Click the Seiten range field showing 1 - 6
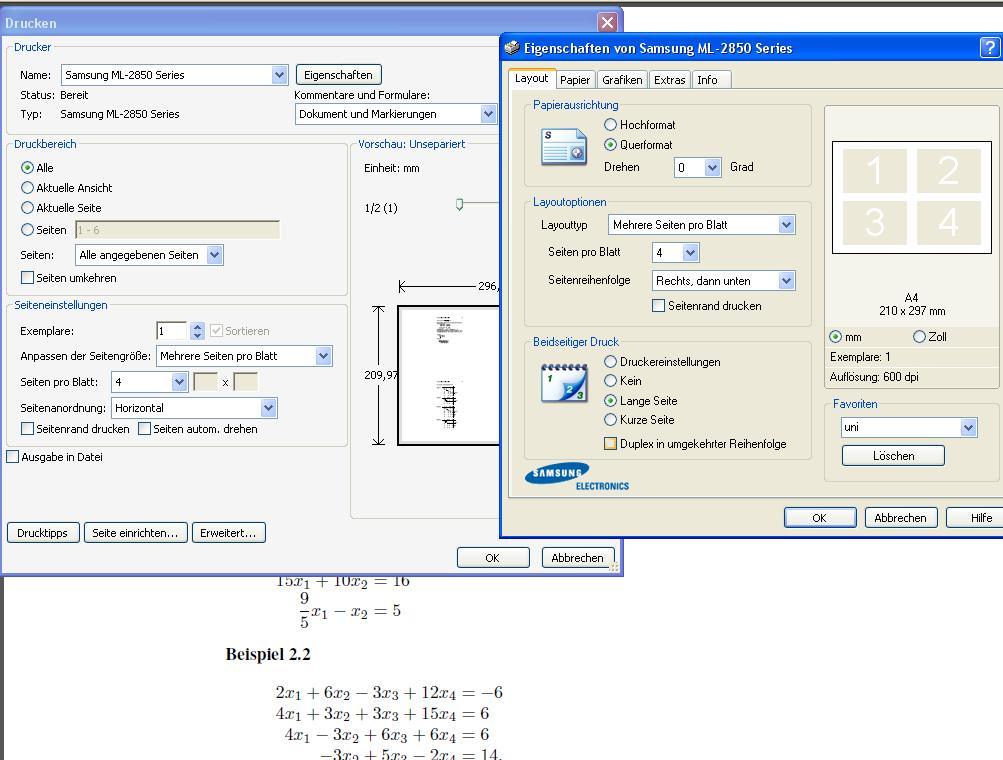 [177, 230]
